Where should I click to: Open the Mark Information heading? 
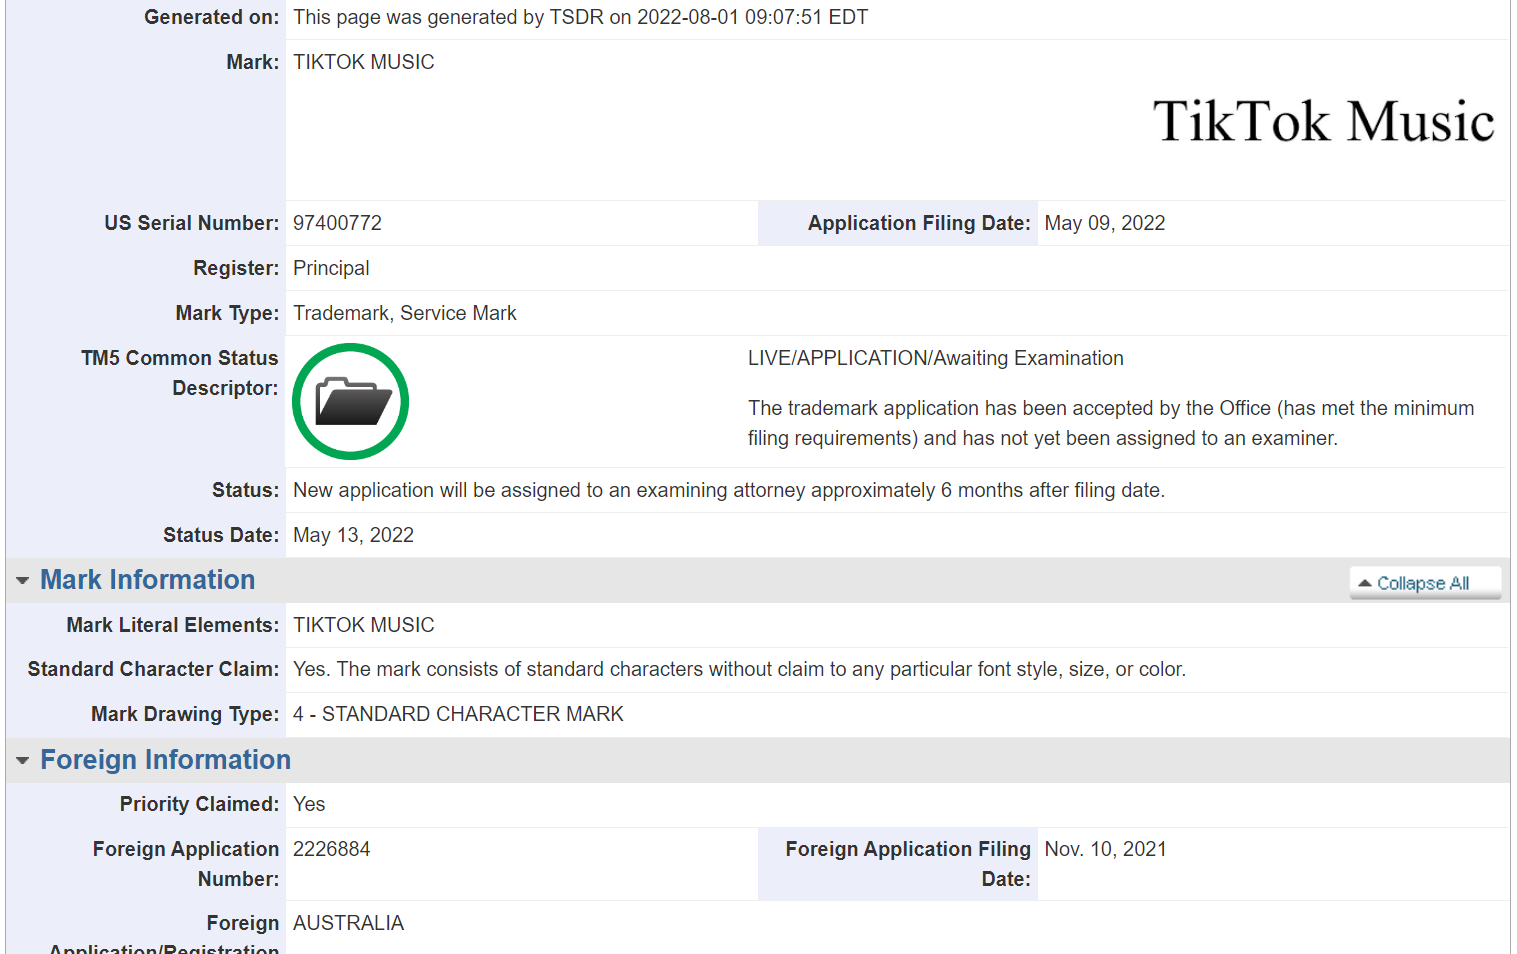[x=148, y=580]
